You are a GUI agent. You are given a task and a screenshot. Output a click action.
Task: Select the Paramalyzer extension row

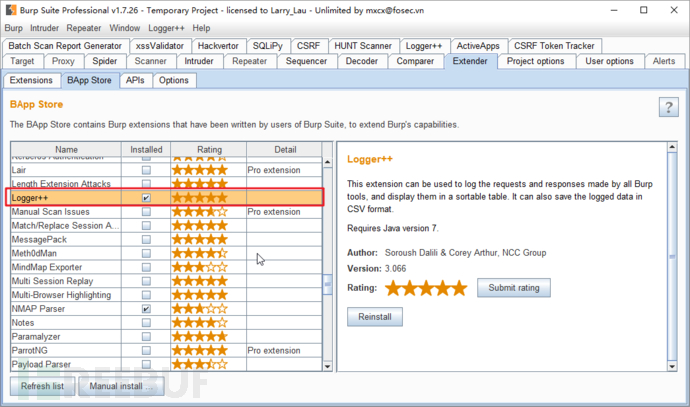167,337
